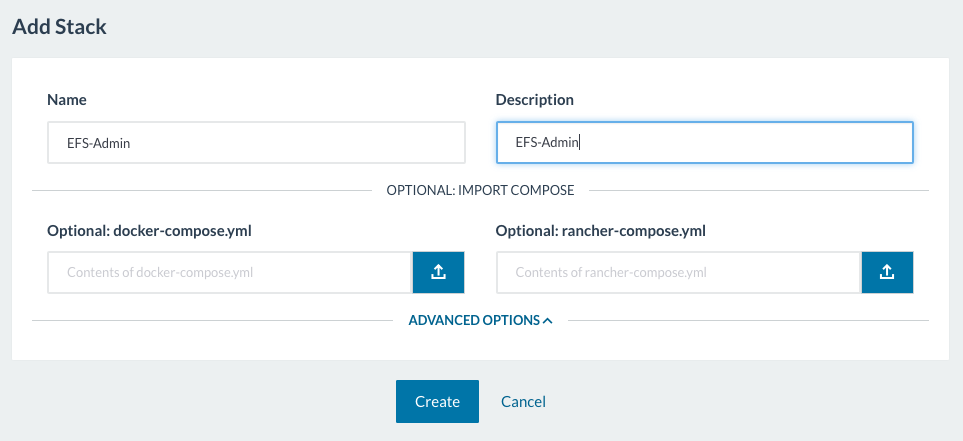Click the chevron arrow beside Advanced Options
The width and height of the screenshot is (963, 441).
(x=547, y=321)
